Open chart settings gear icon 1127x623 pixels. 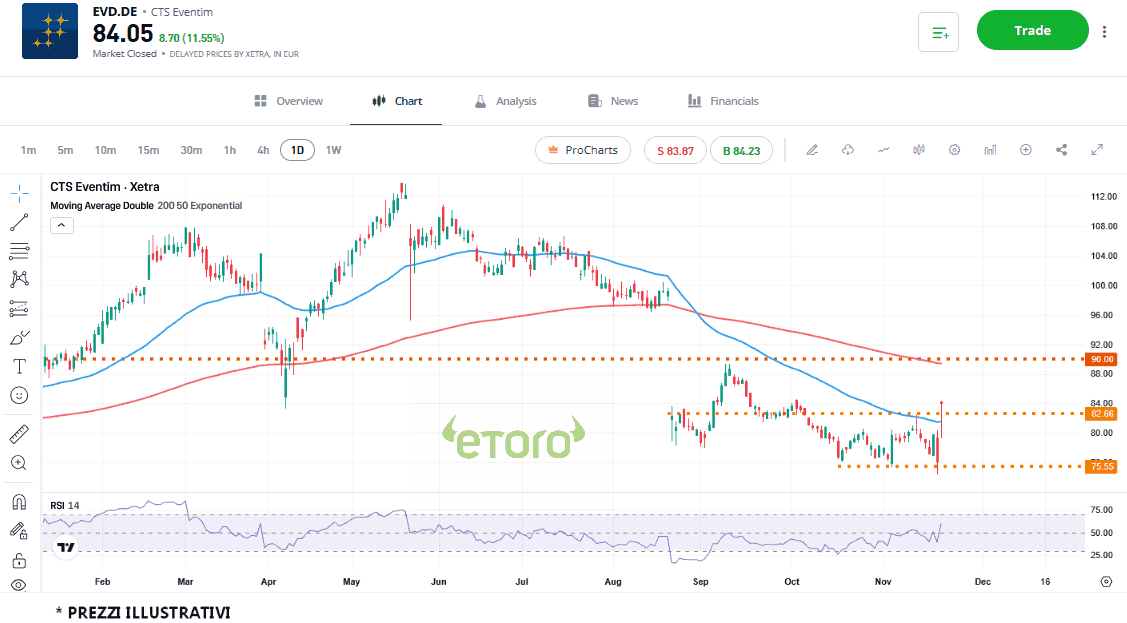pyautogui.click(x=954, y=150)
